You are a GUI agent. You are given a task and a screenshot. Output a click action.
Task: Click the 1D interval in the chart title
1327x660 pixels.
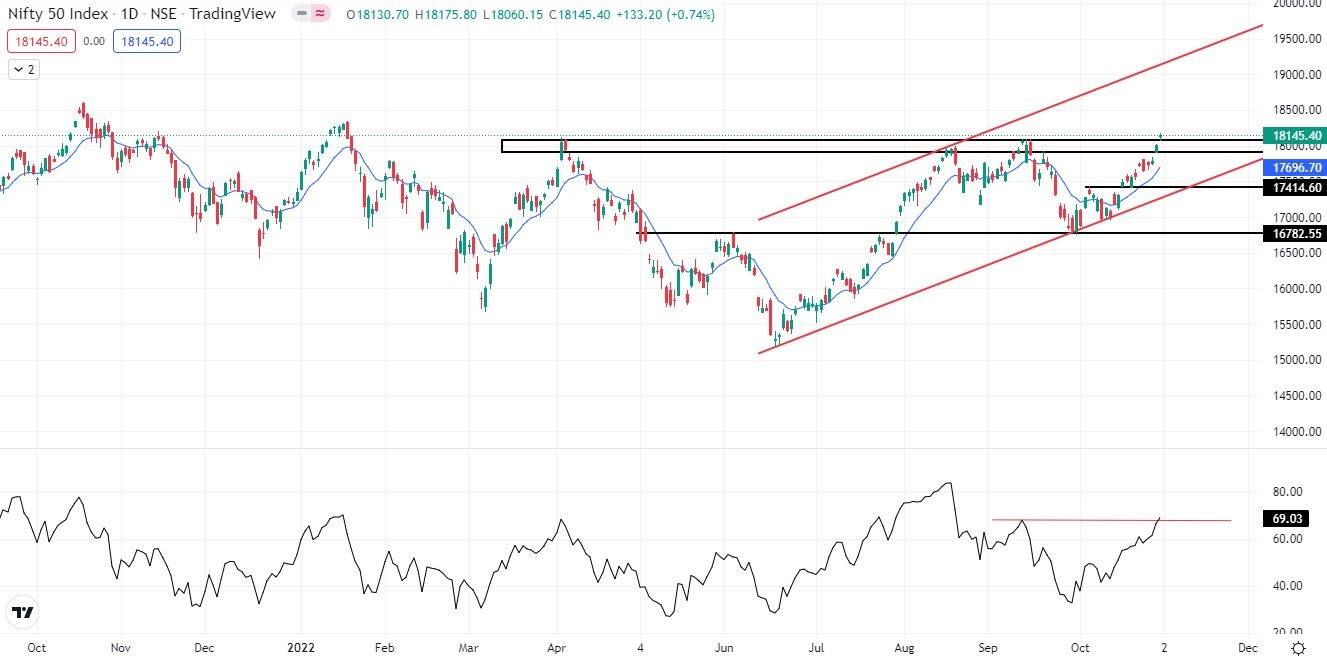click(130, 15)
